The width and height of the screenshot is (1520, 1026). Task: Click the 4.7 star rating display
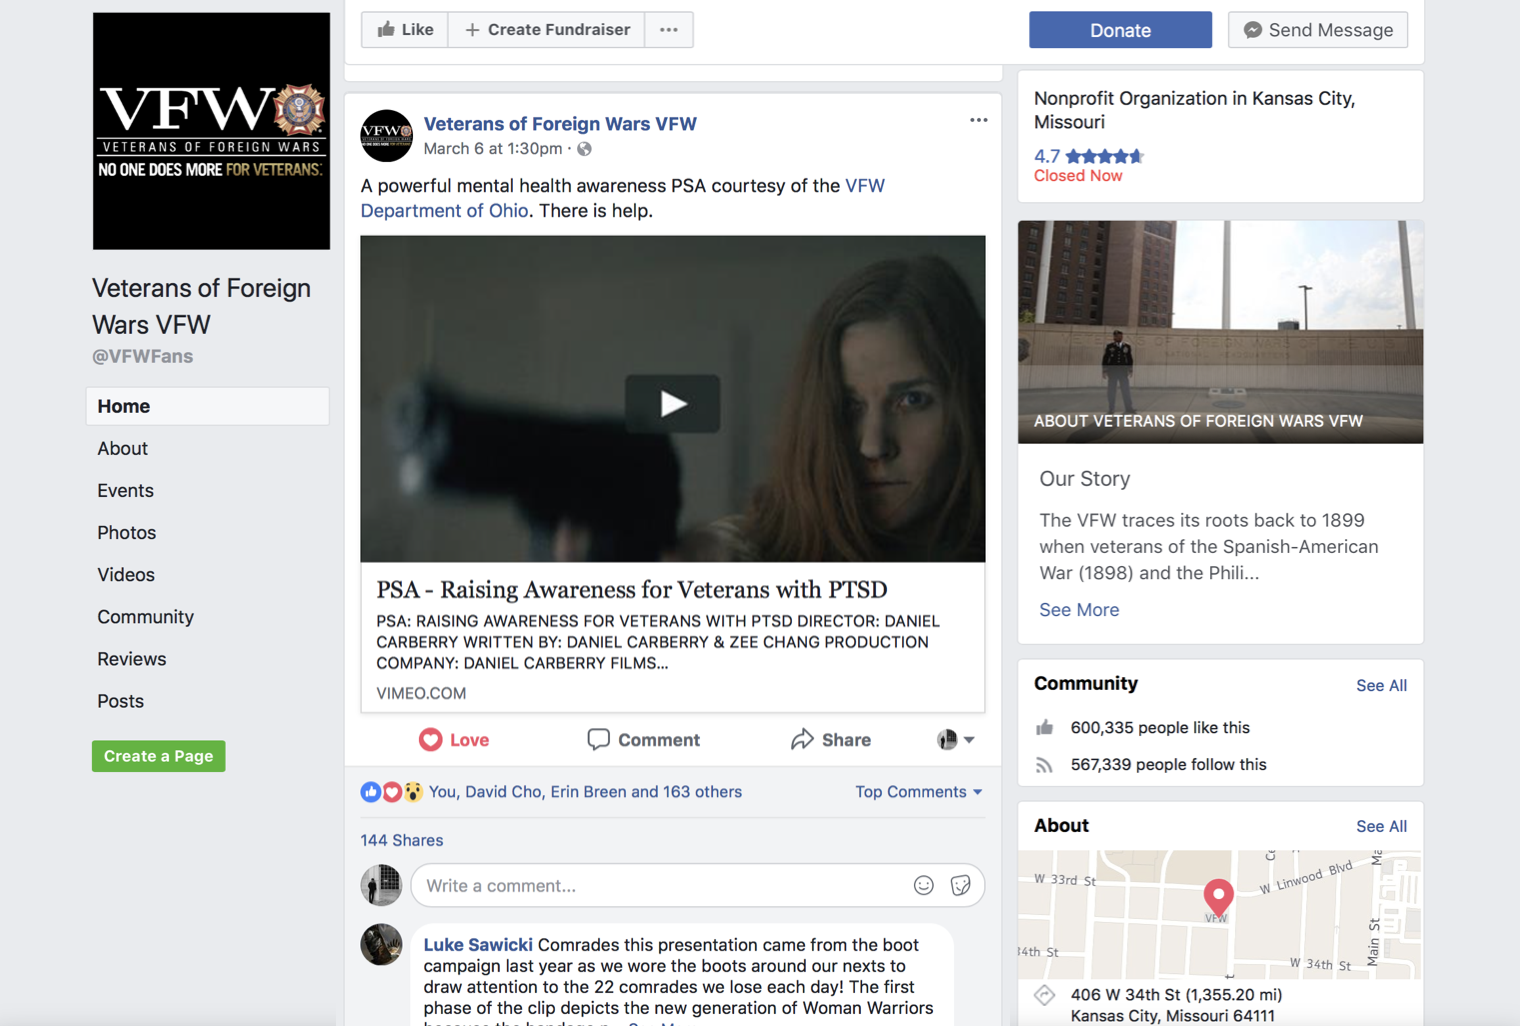point(1088,156)
